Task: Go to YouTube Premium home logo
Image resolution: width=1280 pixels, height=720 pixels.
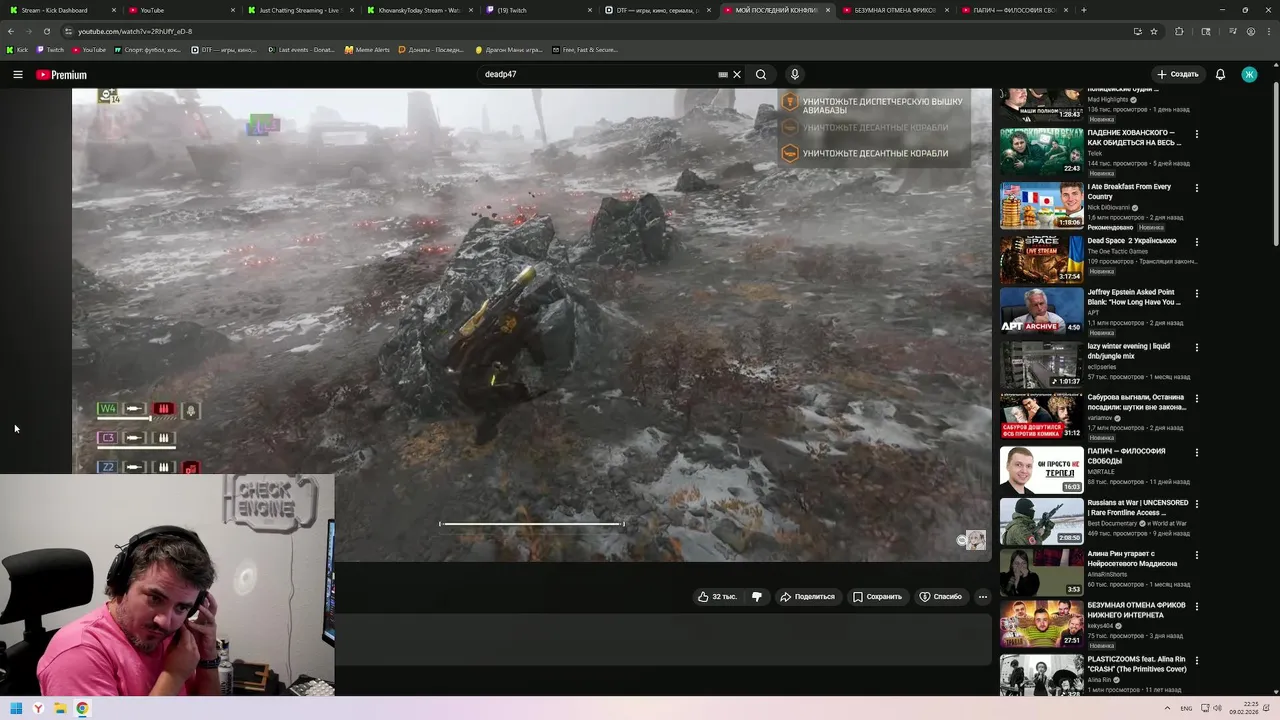Action: click(61, 75)
